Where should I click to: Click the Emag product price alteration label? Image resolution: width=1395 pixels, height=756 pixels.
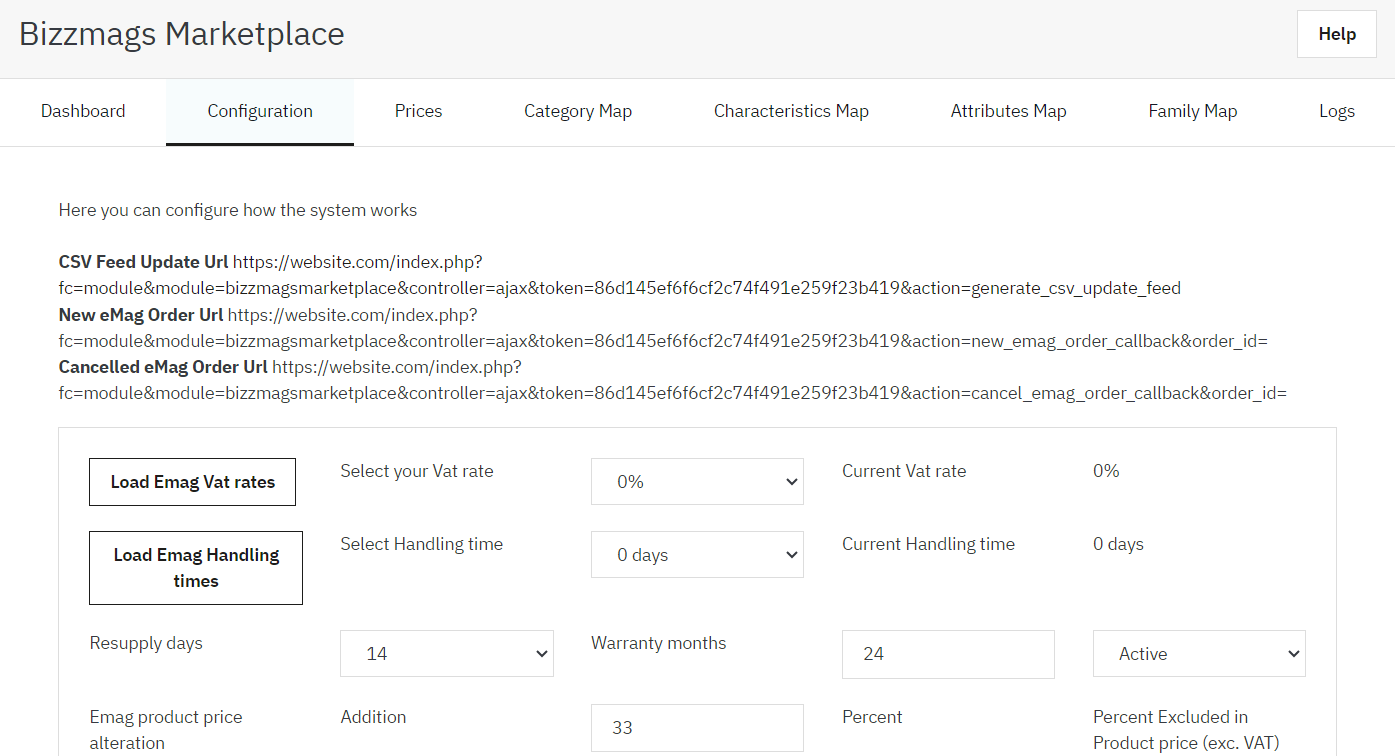coord(166,730)
